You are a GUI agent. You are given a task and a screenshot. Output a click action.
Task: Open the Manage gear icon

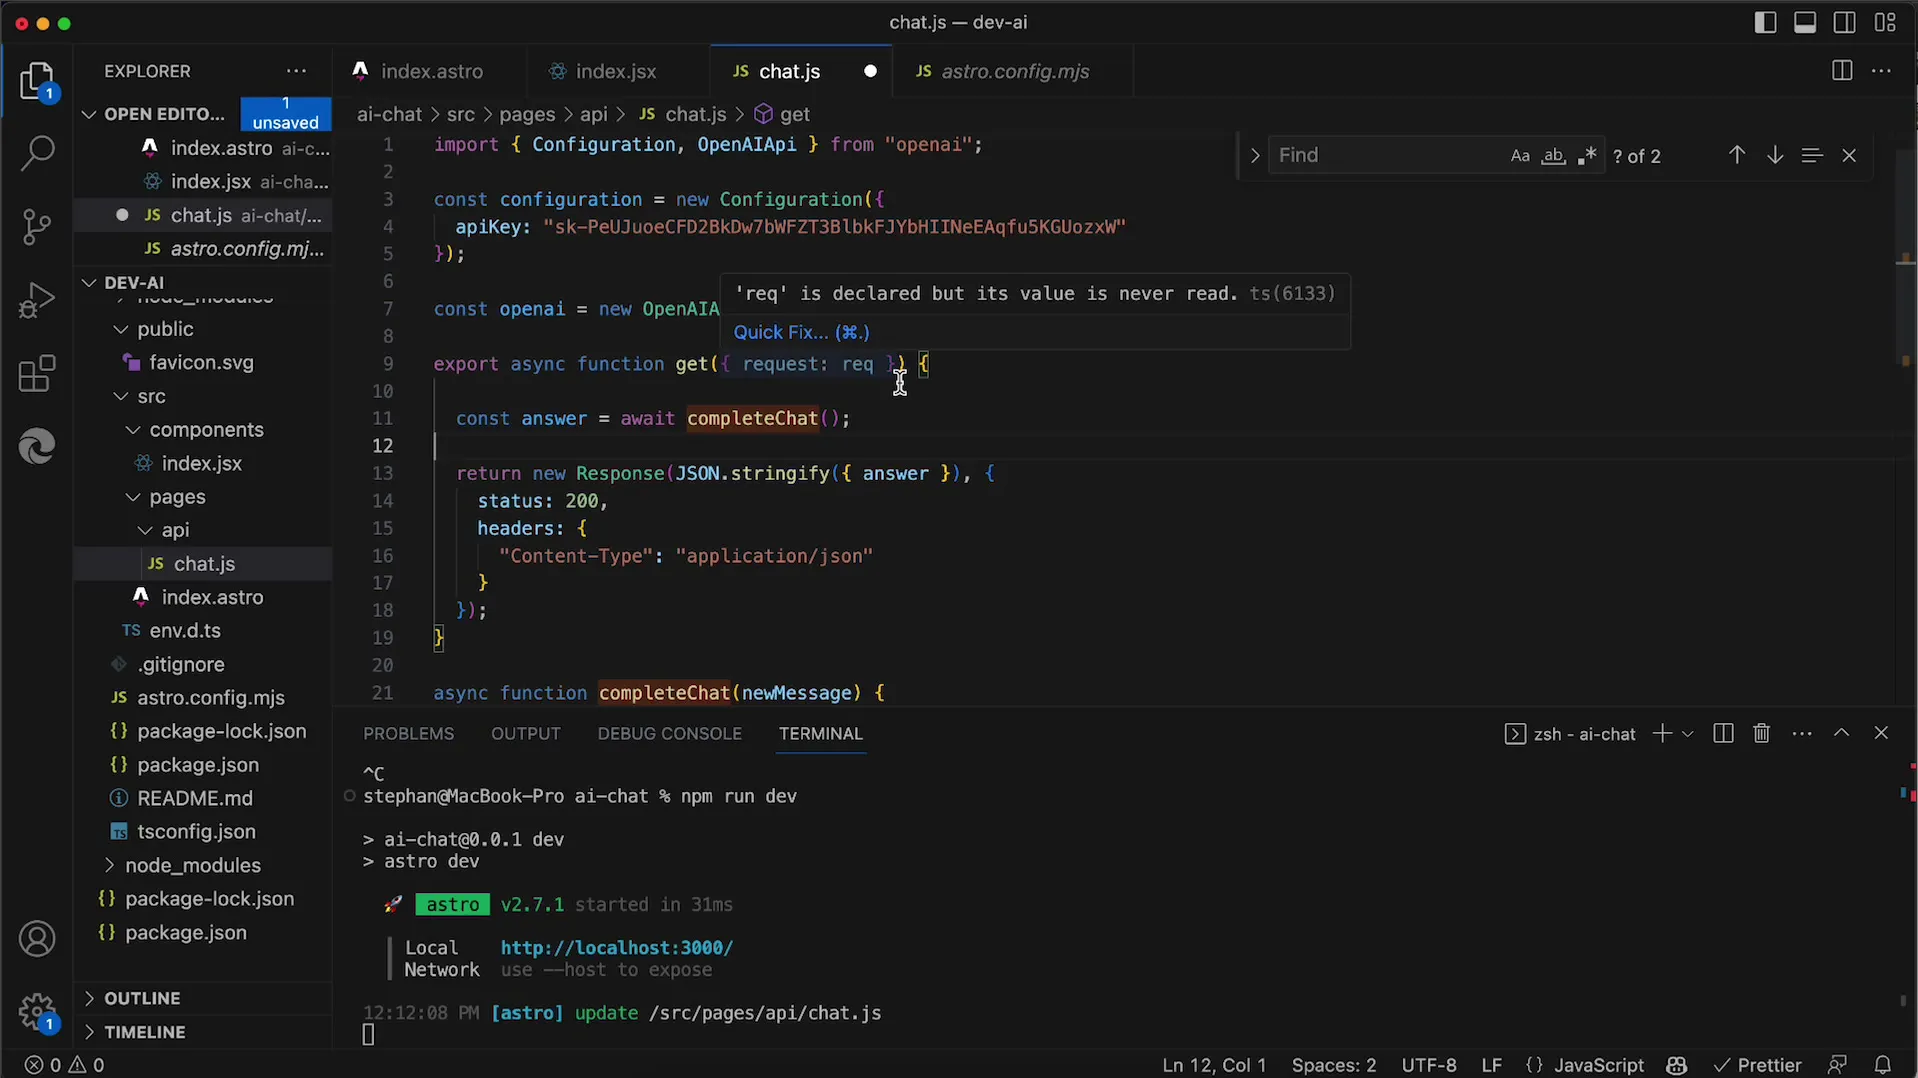(37, 1012)
